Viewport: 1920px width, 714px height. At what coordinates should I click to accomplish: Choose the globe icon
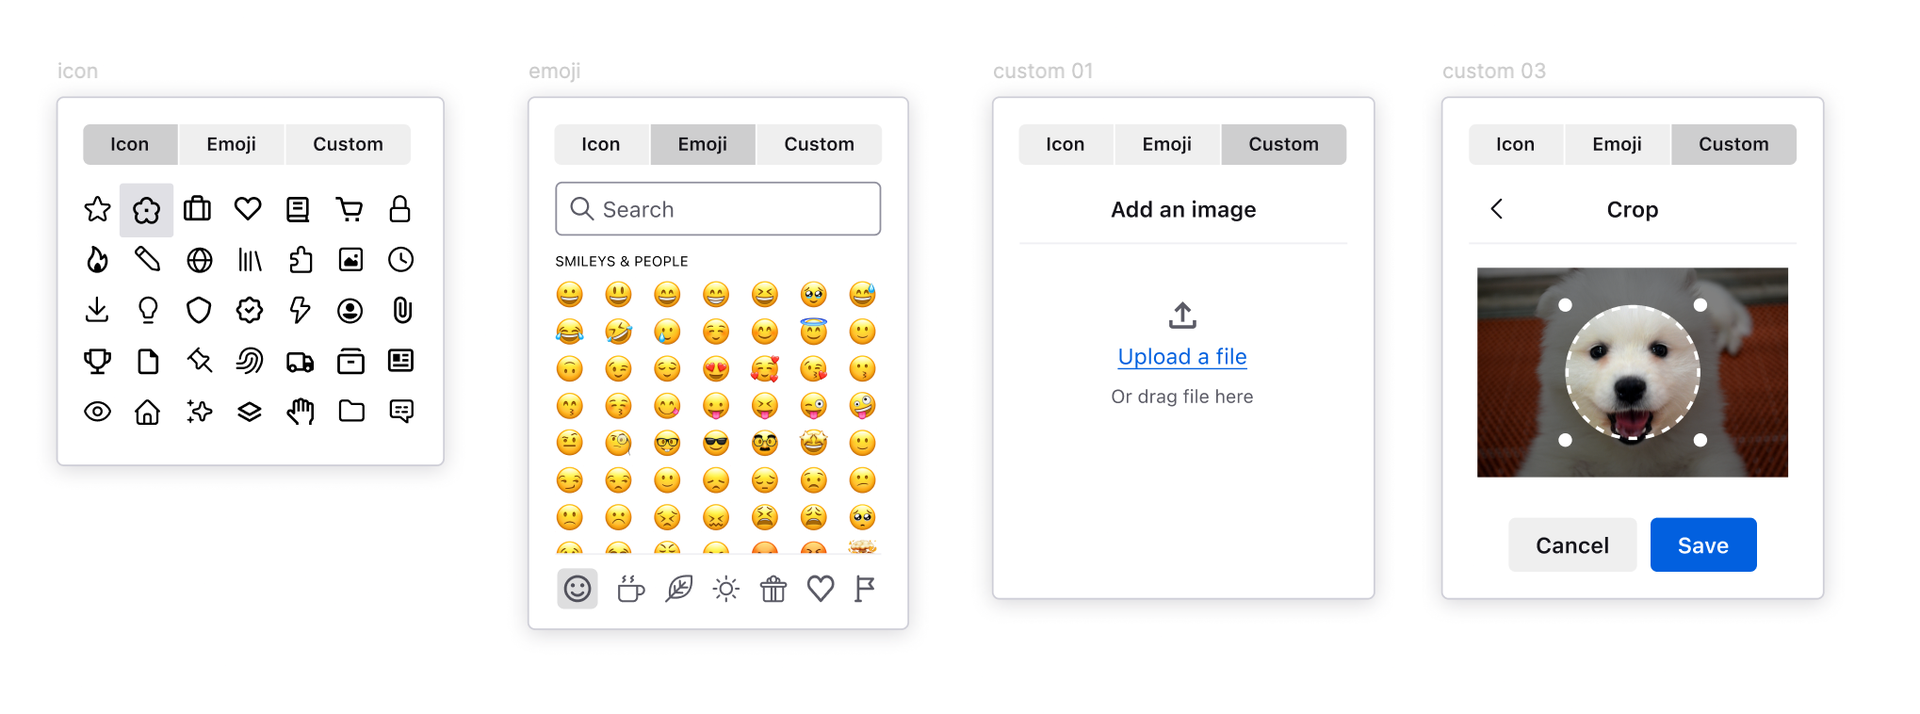pos(199,260)
